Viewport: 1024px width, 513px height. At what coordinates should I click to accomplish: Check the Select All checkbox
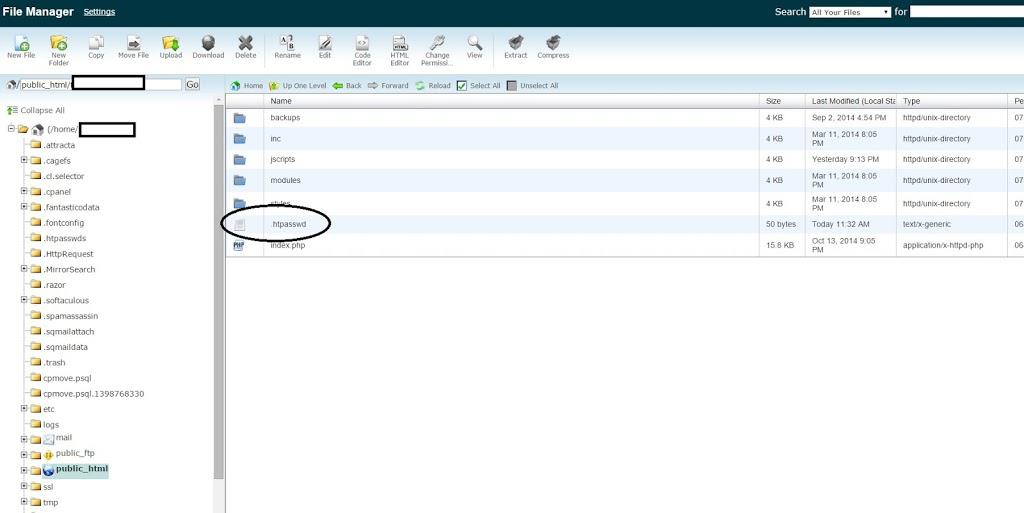[x=462, y=86]
